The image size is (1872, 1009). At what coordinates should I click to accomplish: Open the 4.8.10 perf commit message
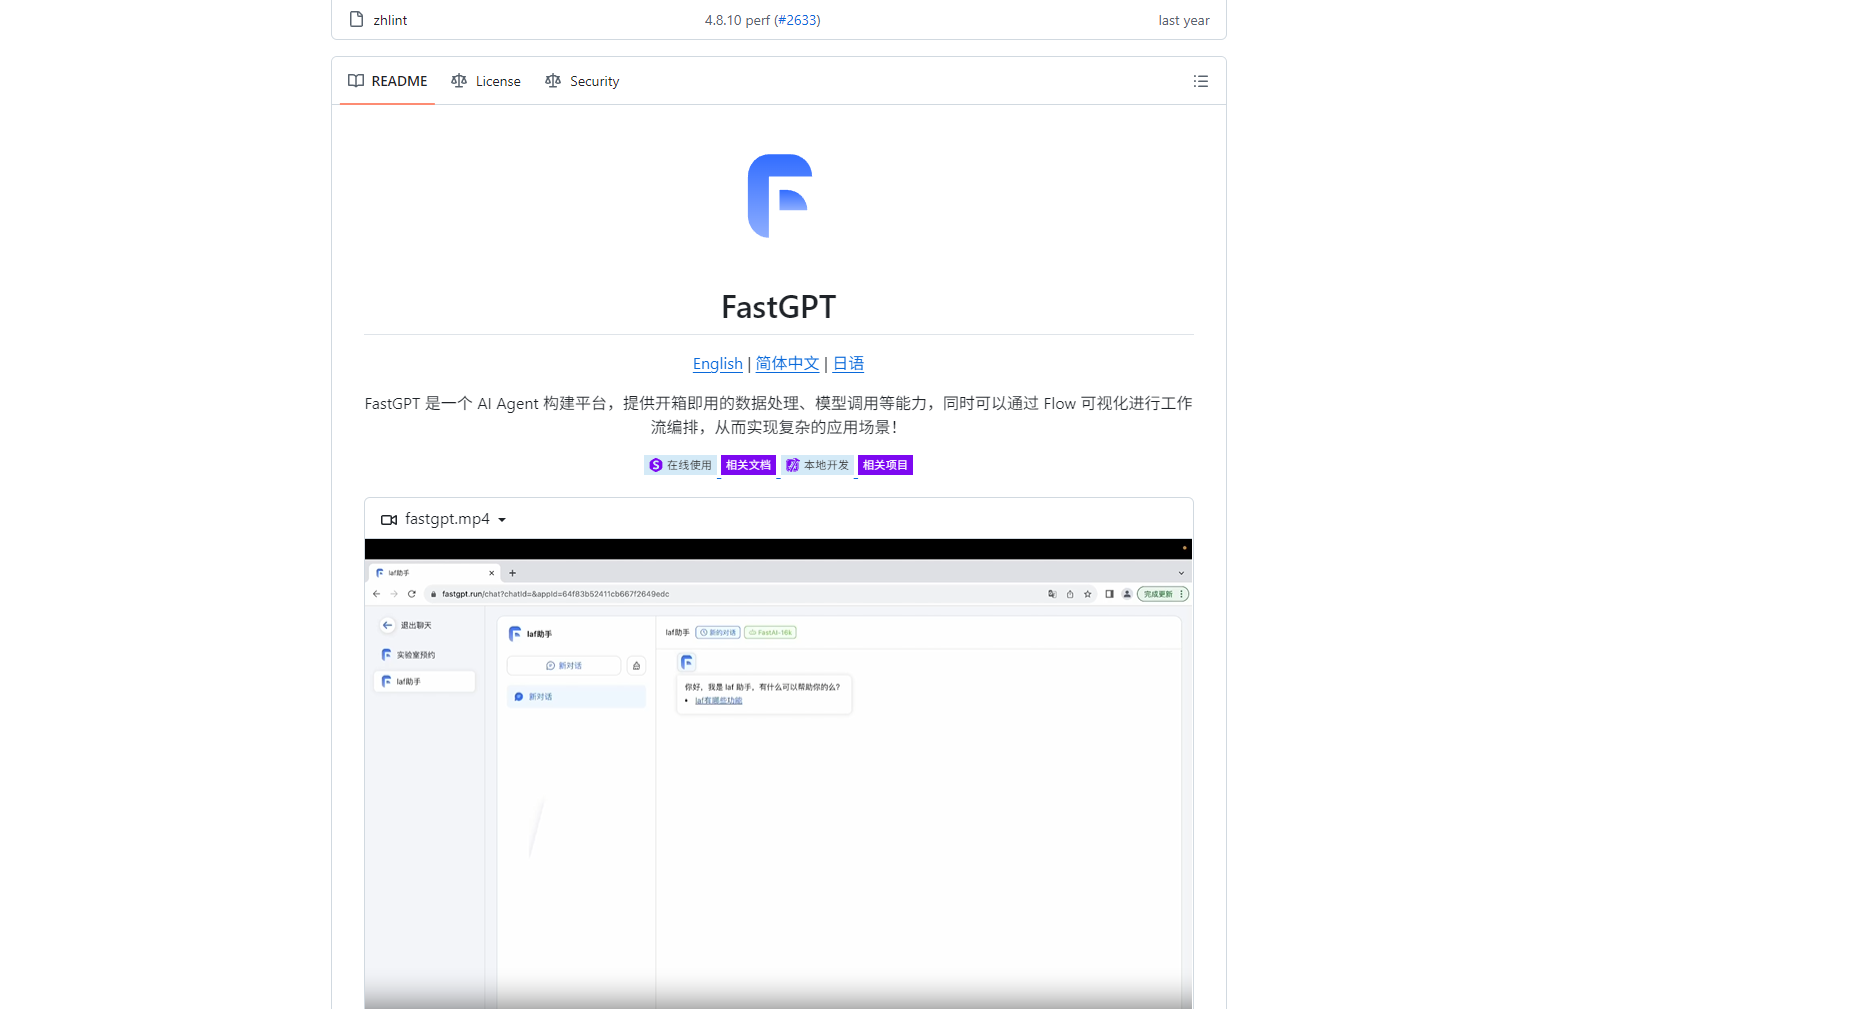coord(737,20)
